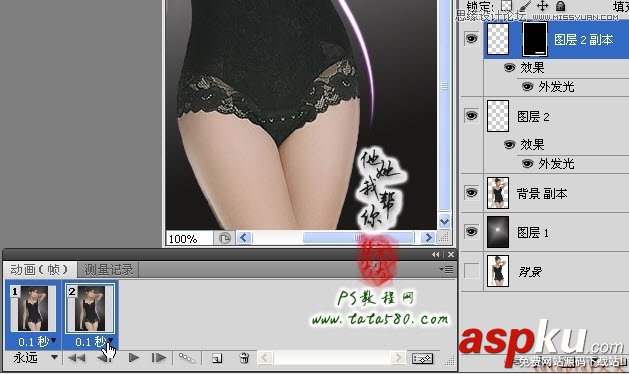The image size is (629, 374).
Task: Select layer named 图层 1
Action: click(533, 233)
